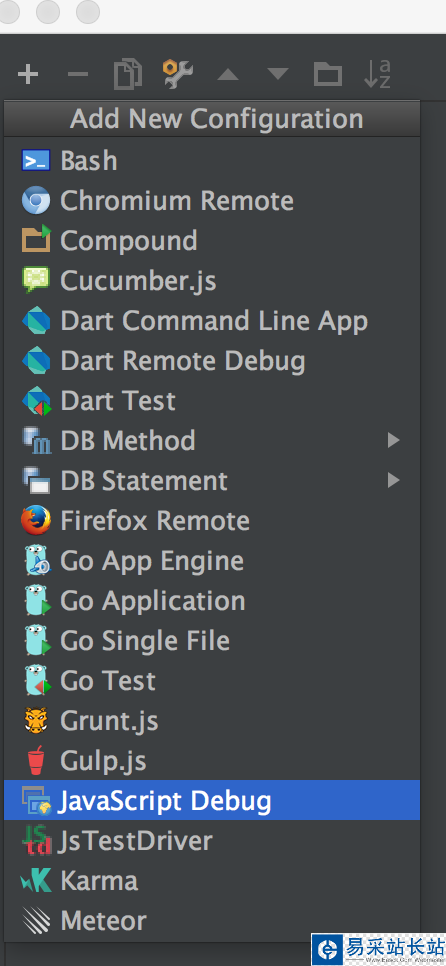This screenshot has height=966, width=446.
Task: Click the green Karma icon
Action: point(36,881)
